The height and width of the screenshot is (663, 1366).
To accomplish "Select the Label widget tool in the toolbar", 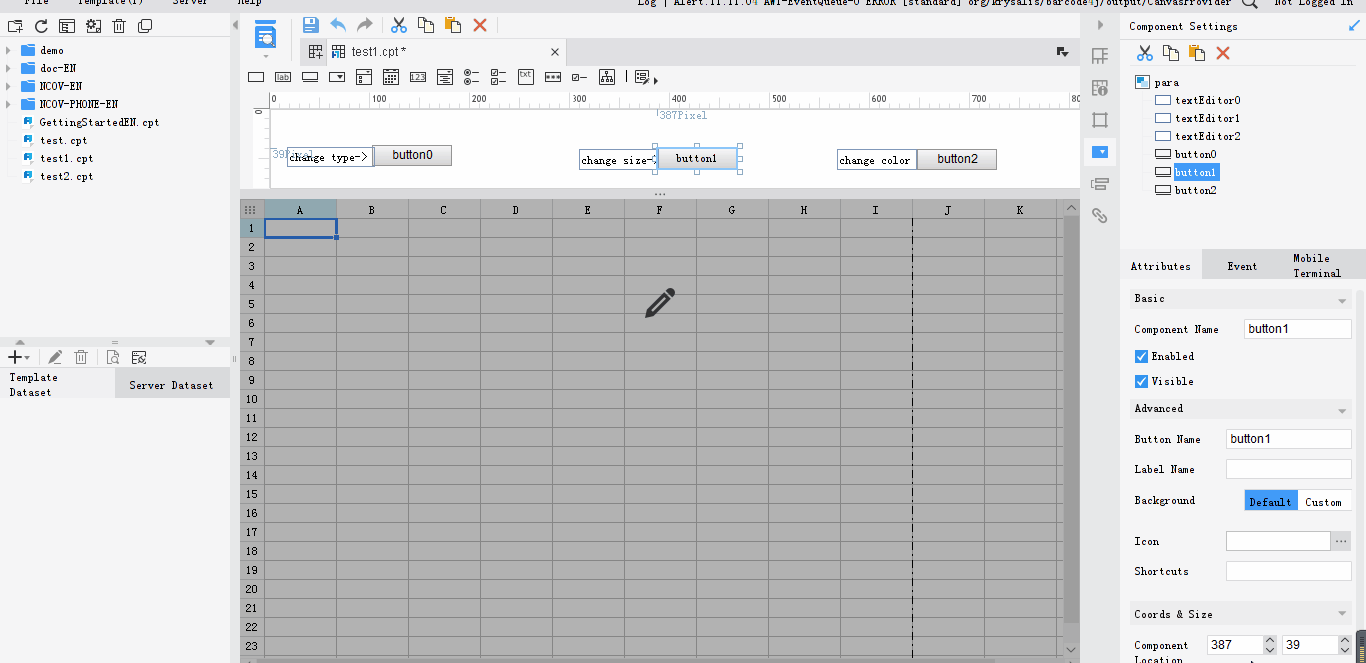I will (x=283, y=77).
